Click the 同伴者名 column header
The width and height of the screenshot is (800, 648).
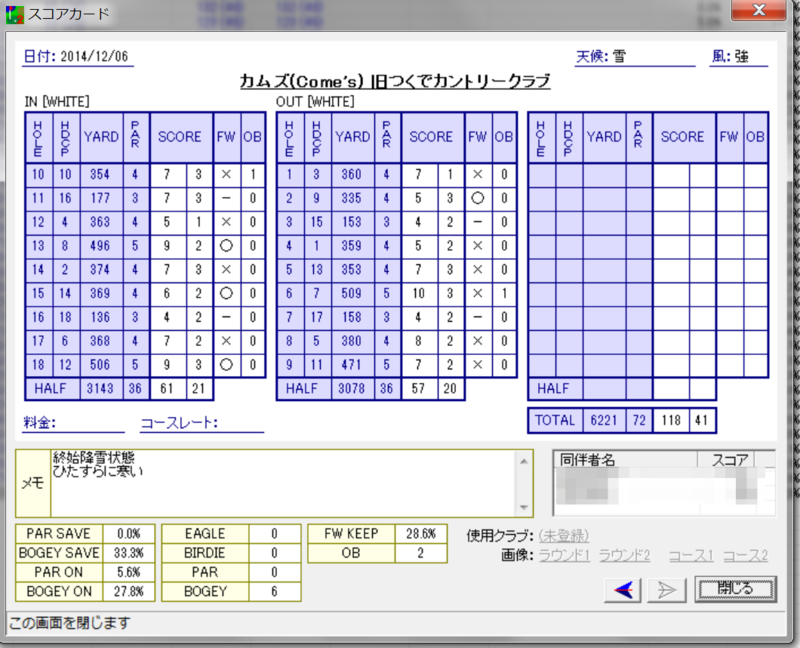(626, 460)
